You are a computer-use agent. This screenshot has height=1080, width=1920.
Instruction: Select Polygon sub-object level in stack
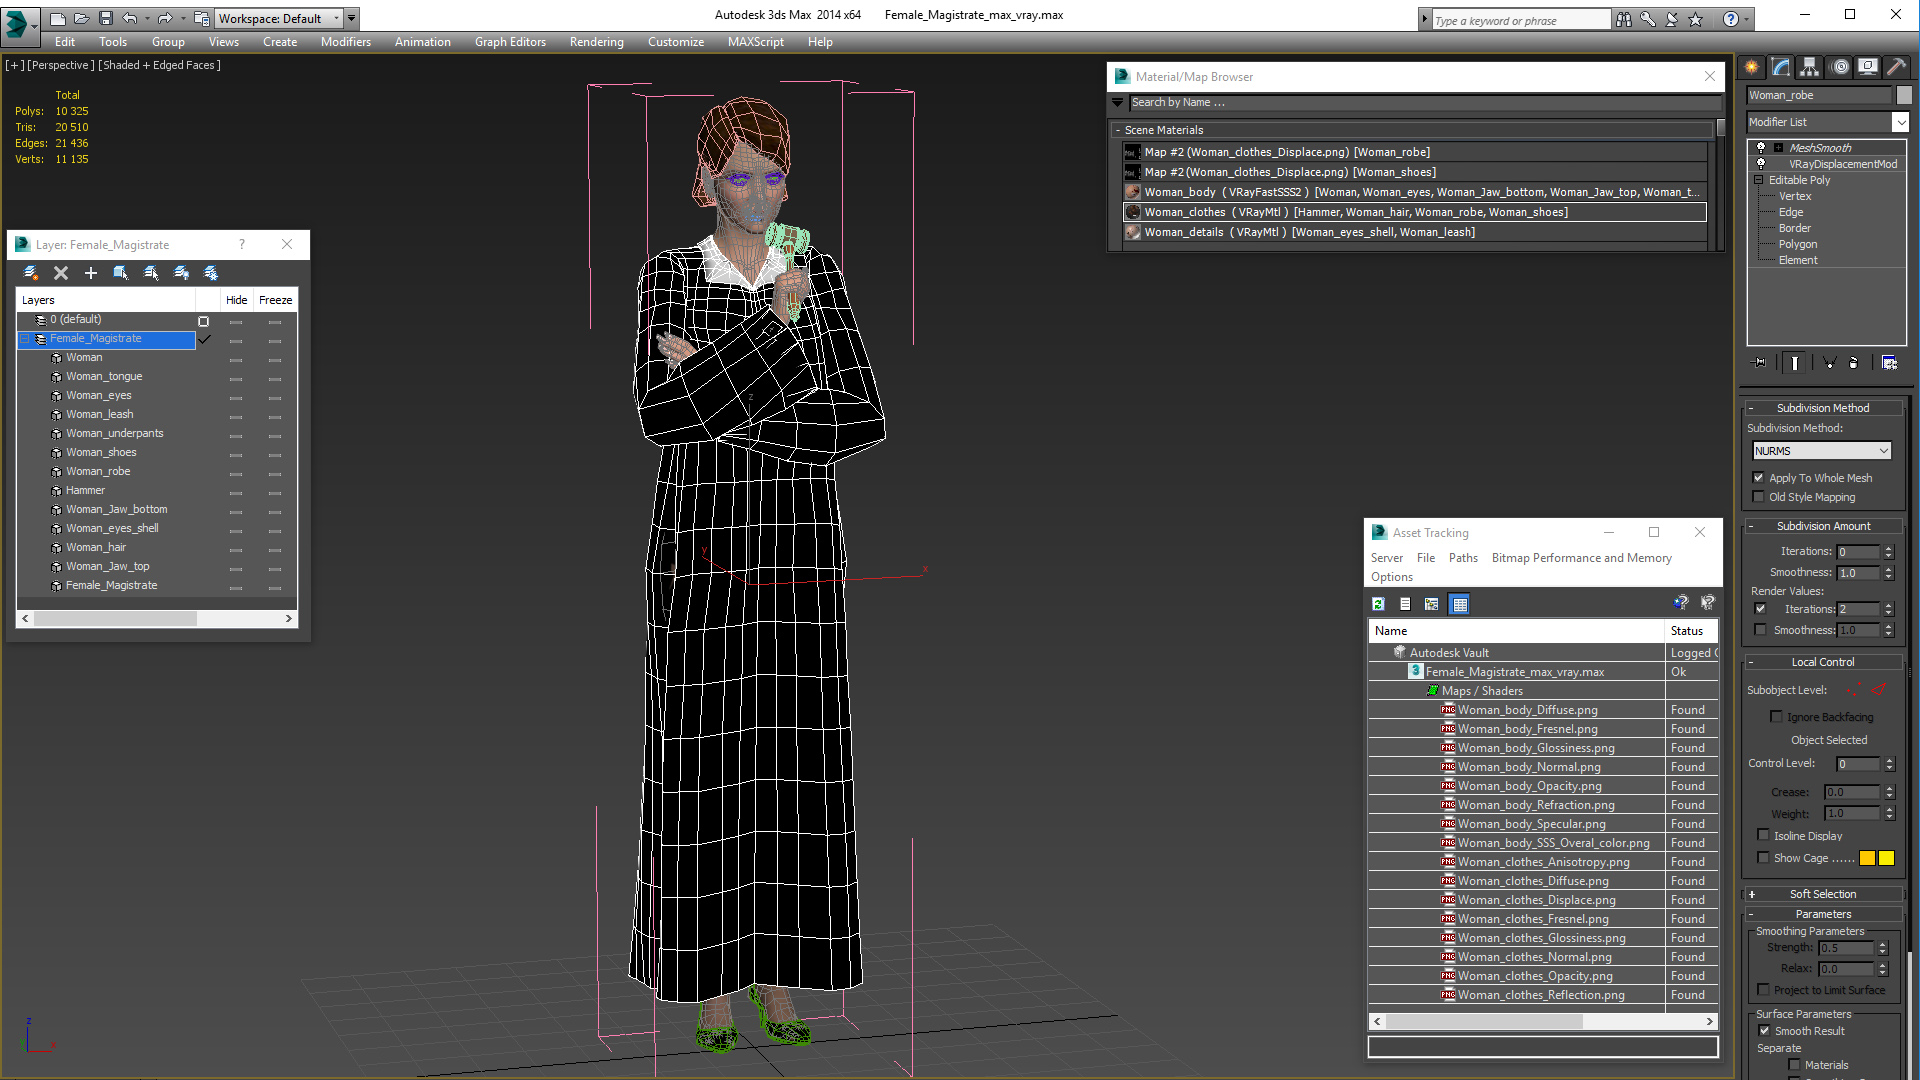tap(1797, 244)
